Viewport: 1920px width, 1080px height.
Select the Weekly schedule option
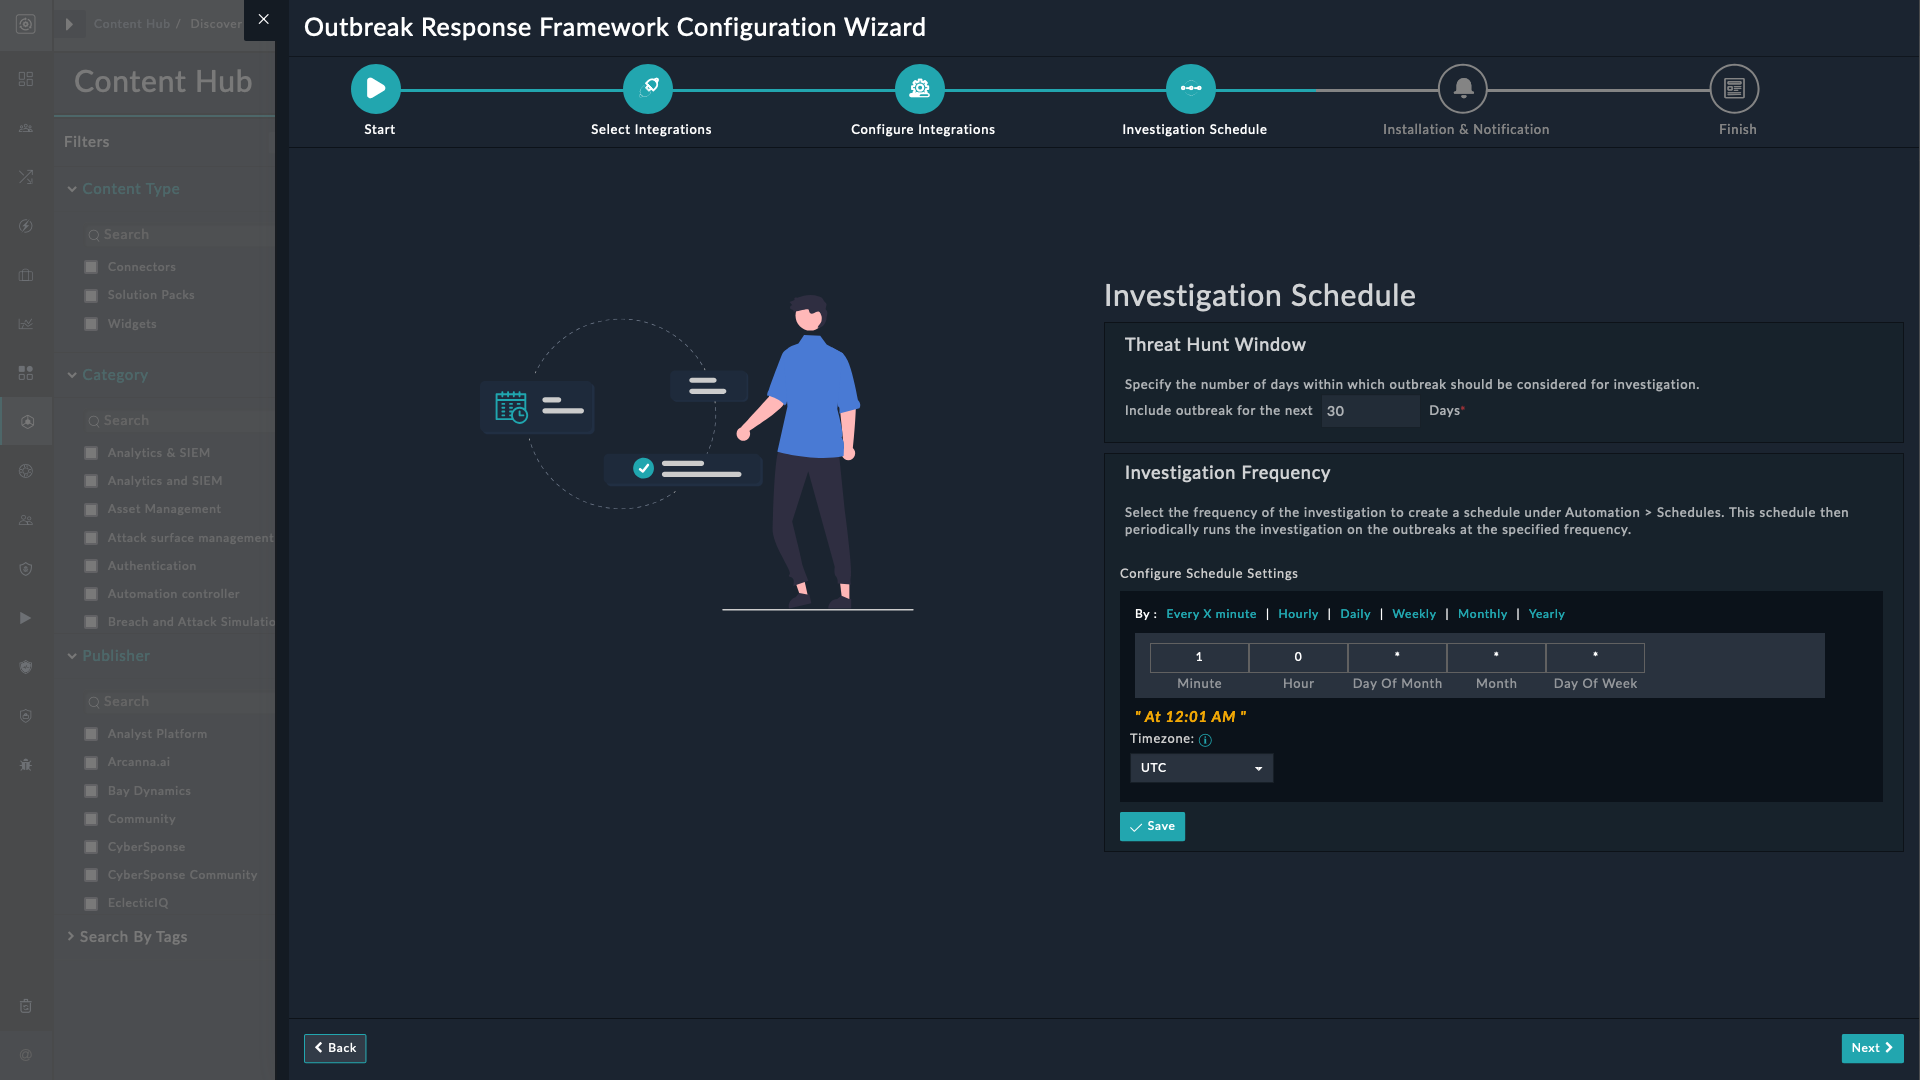pos(1414,614)
